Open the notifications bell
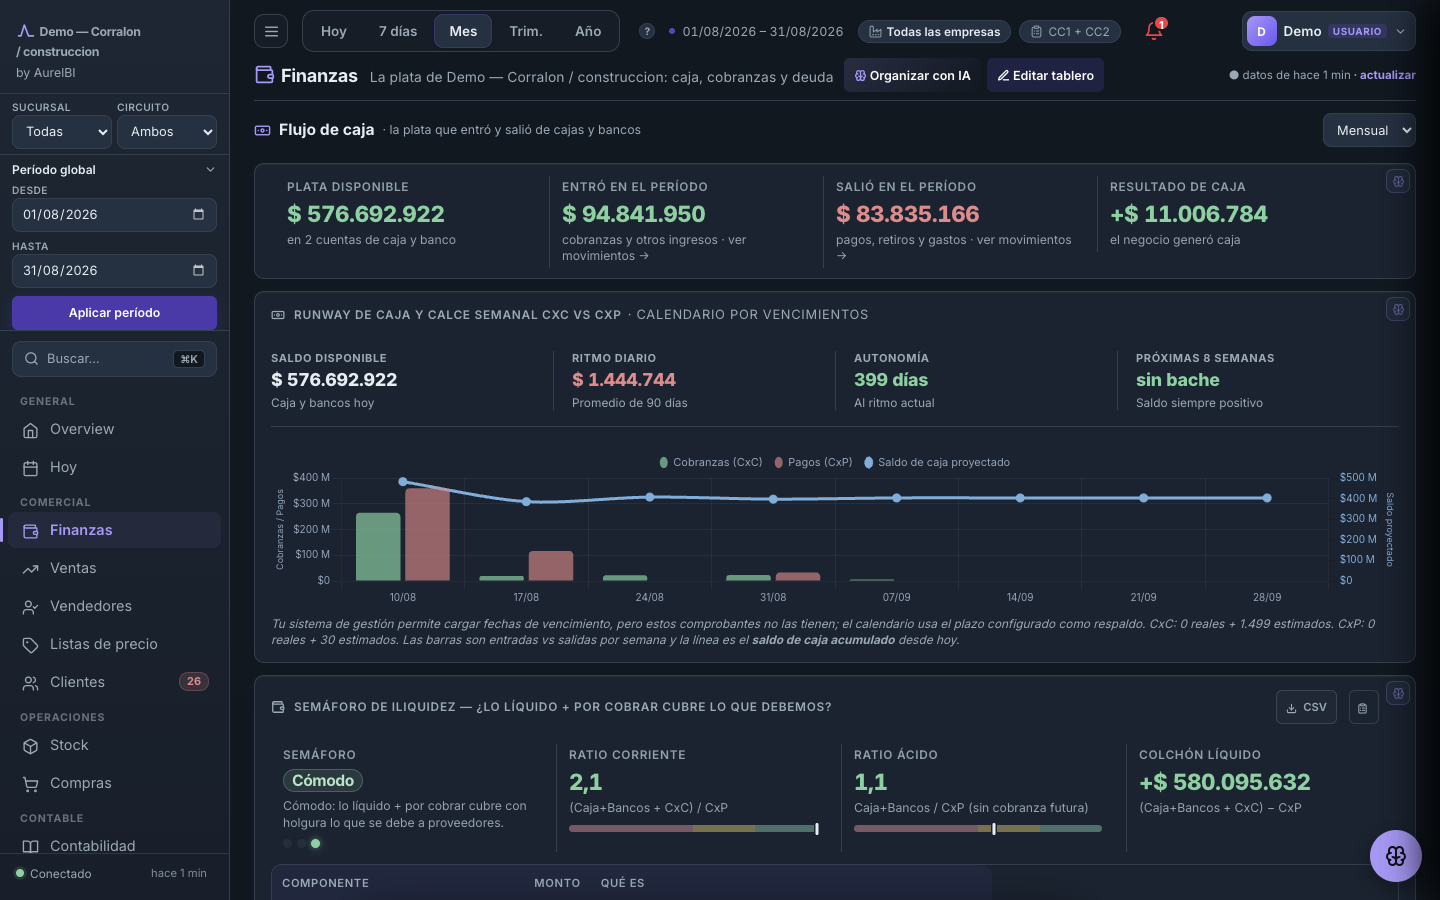The height and width of the screenshot is (900, 1440). pyautogui.click(x=1154, y=31)
